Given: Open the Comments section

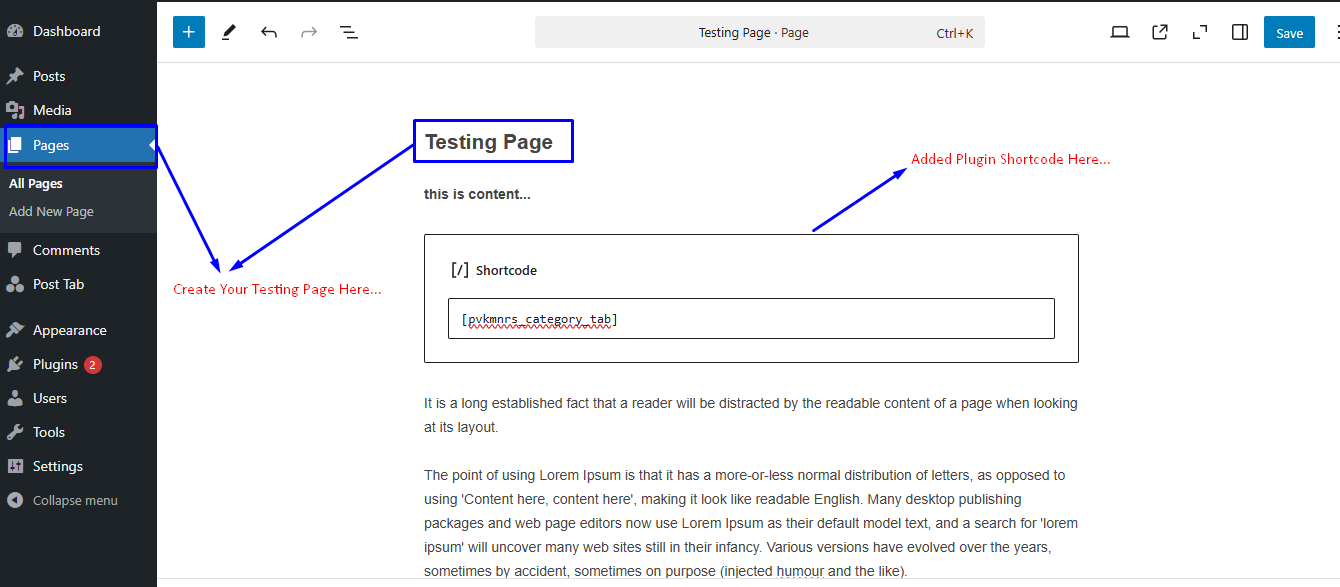Looking at the screenshot, I should tap(78, 250).
